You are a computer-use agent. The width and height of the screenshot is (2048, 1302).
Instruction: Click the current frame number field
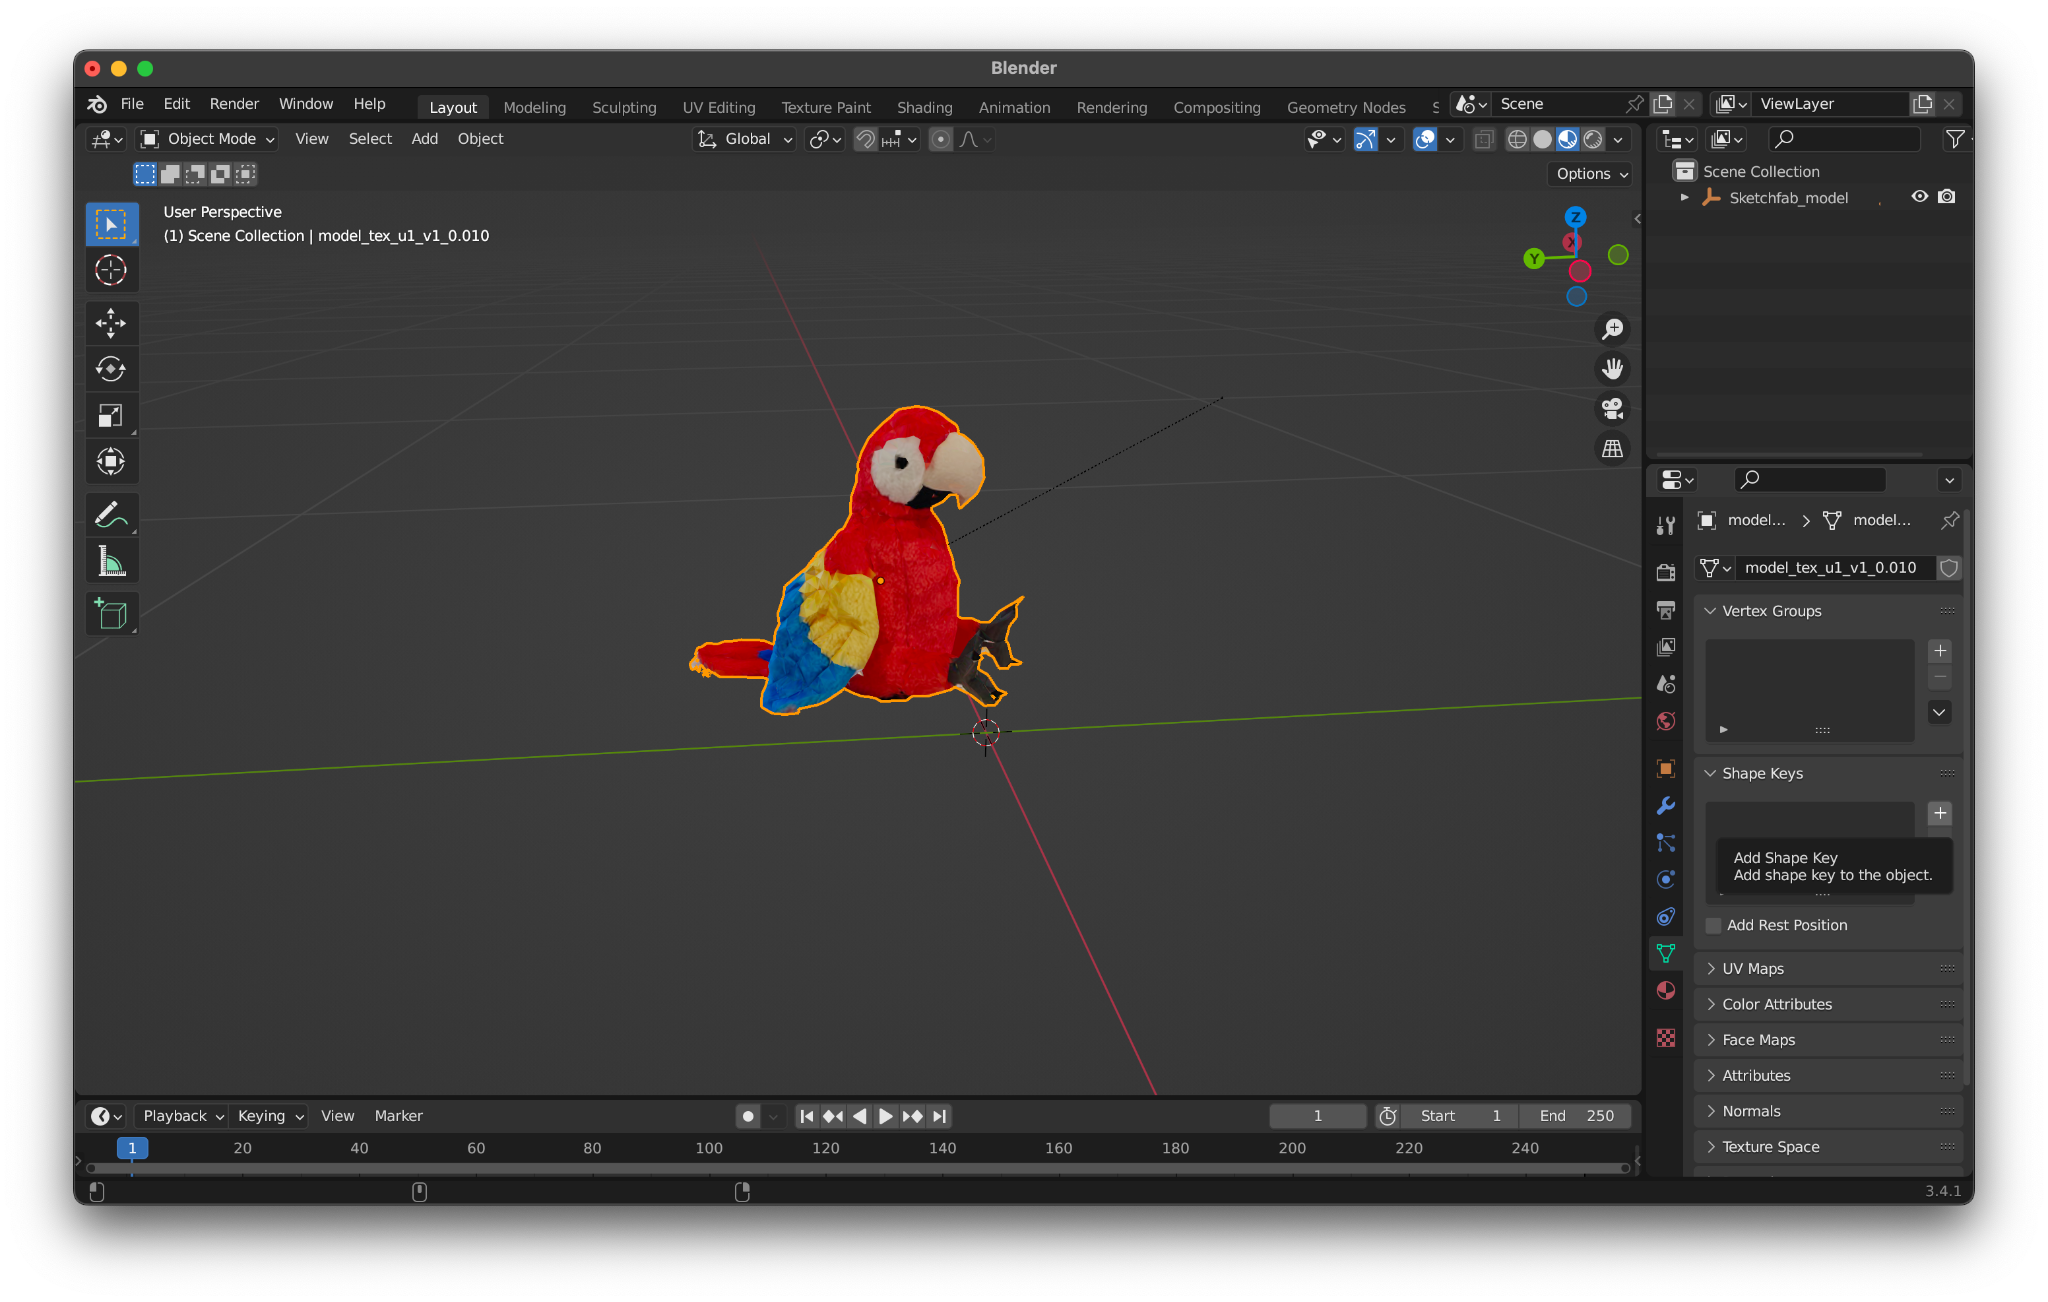pos(1318,1116)
